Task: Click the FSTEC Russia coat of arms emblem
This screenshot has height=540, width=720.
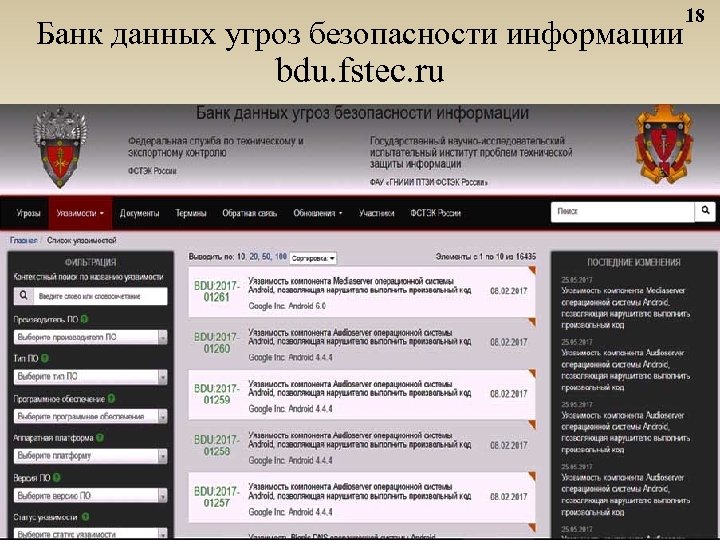Action: 60,147
